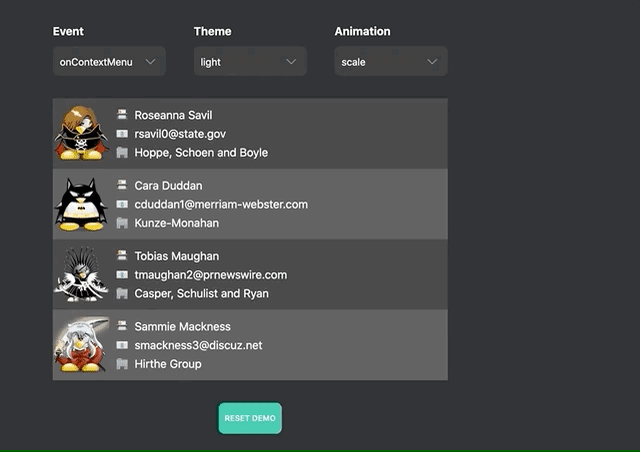Select the name Cara Duddan
Viewport: 640px width, 452px height.
pos(168,186)
